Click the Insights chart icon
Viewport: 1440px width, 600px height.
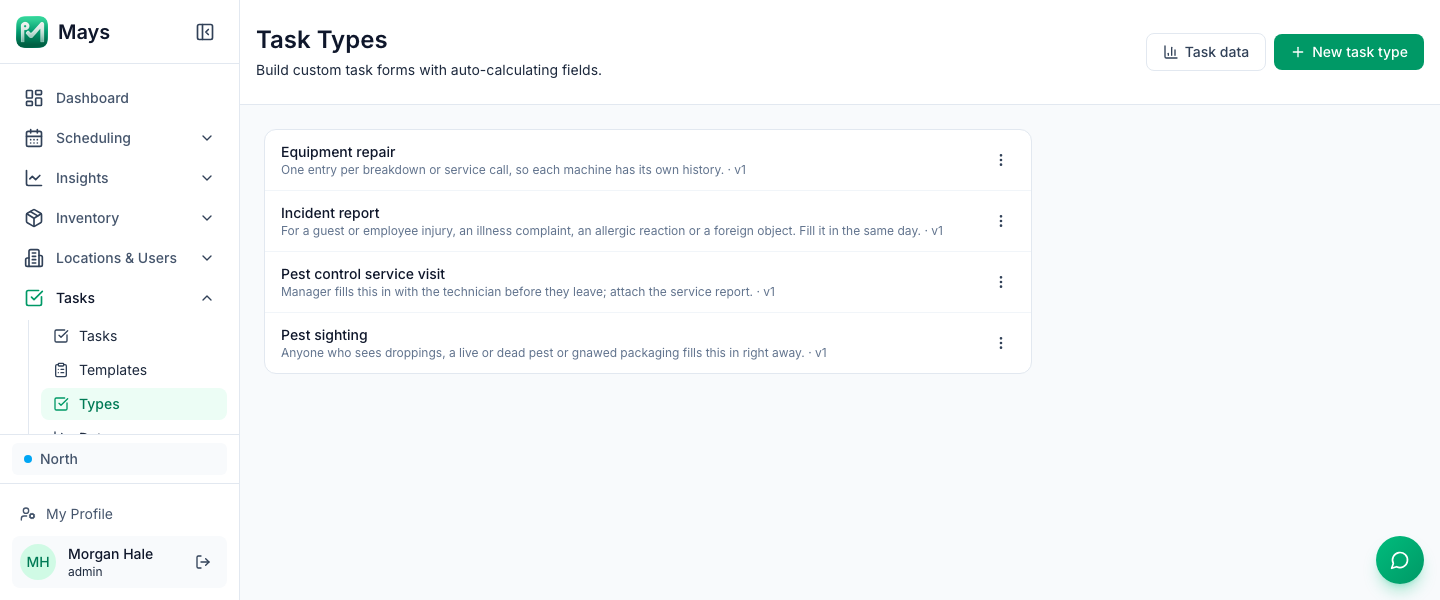point(34,178)
